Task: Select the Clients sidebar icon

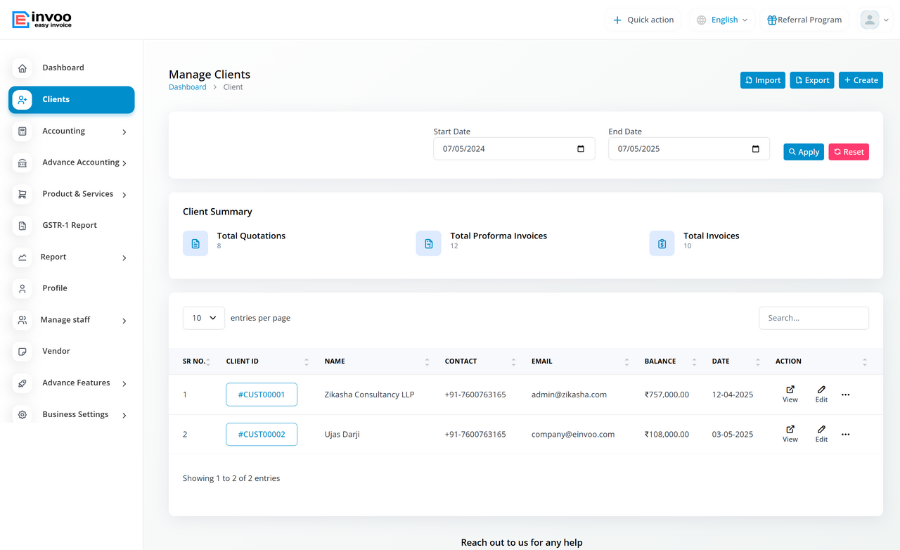Action: [x=22, y=100]
